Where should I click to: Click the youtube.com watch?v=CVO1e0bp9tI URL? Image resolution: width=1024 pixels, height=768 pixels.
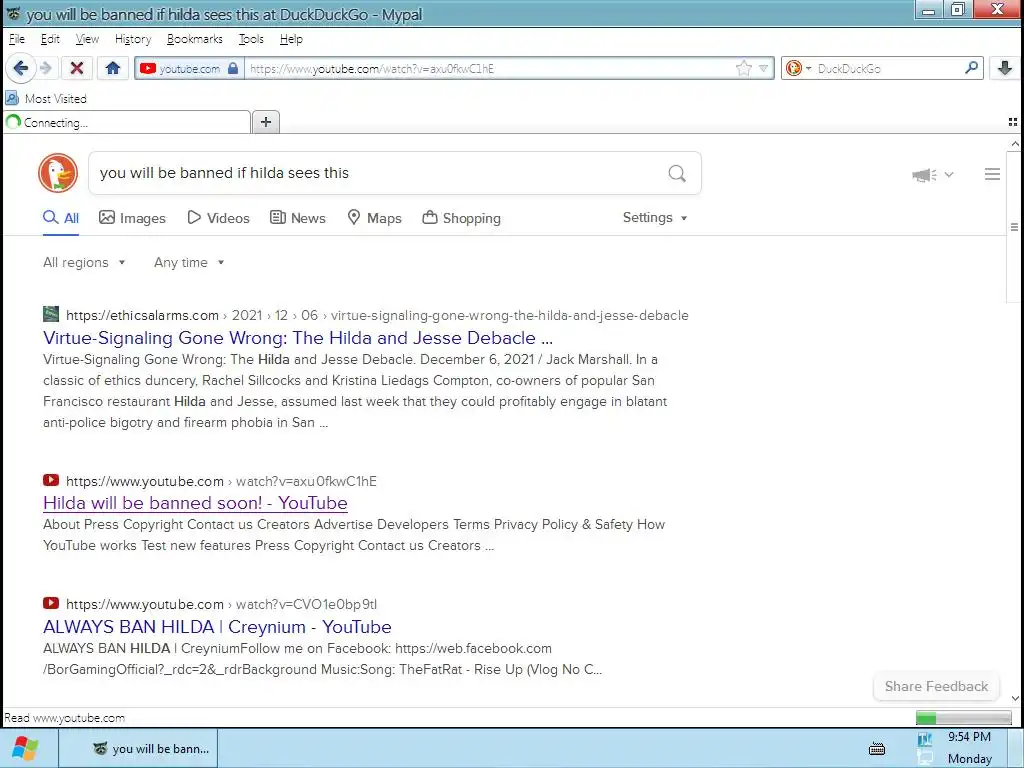click(x=221, y=604)
